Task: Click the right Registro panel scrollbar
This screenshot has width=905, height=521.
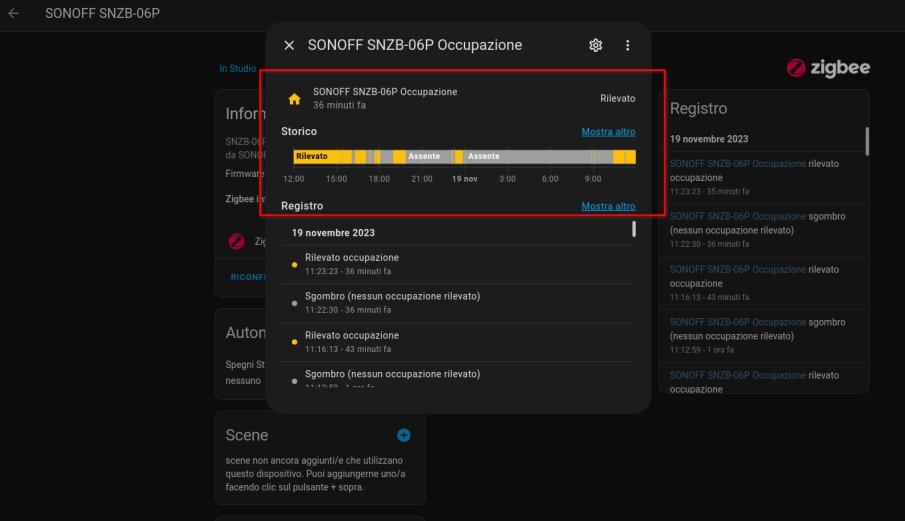Action: pos(867,141)
